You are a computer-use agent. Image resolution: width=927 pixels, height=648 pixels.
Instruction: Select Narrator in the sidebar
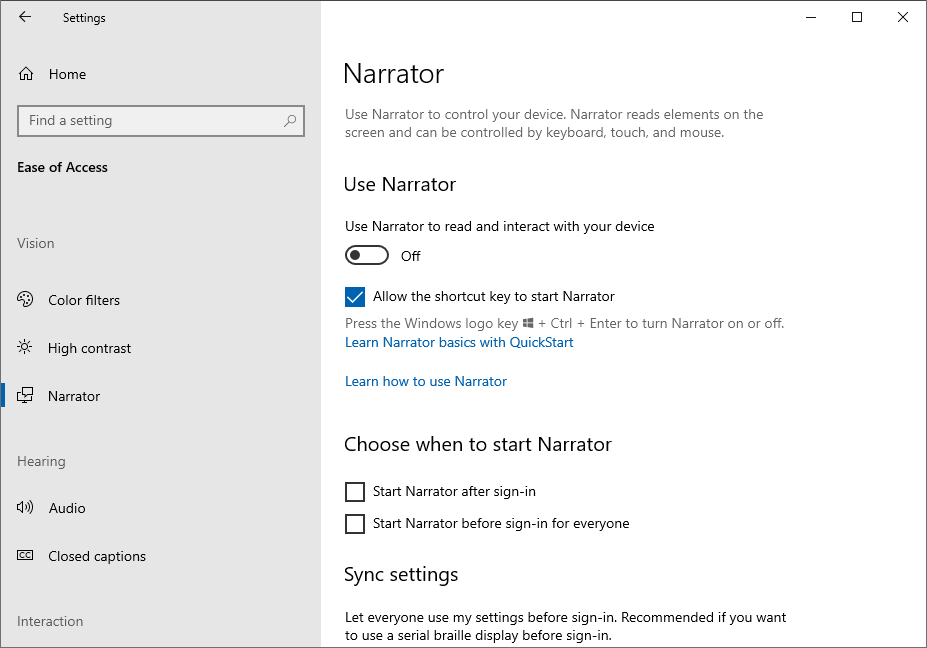coord(161,396)
